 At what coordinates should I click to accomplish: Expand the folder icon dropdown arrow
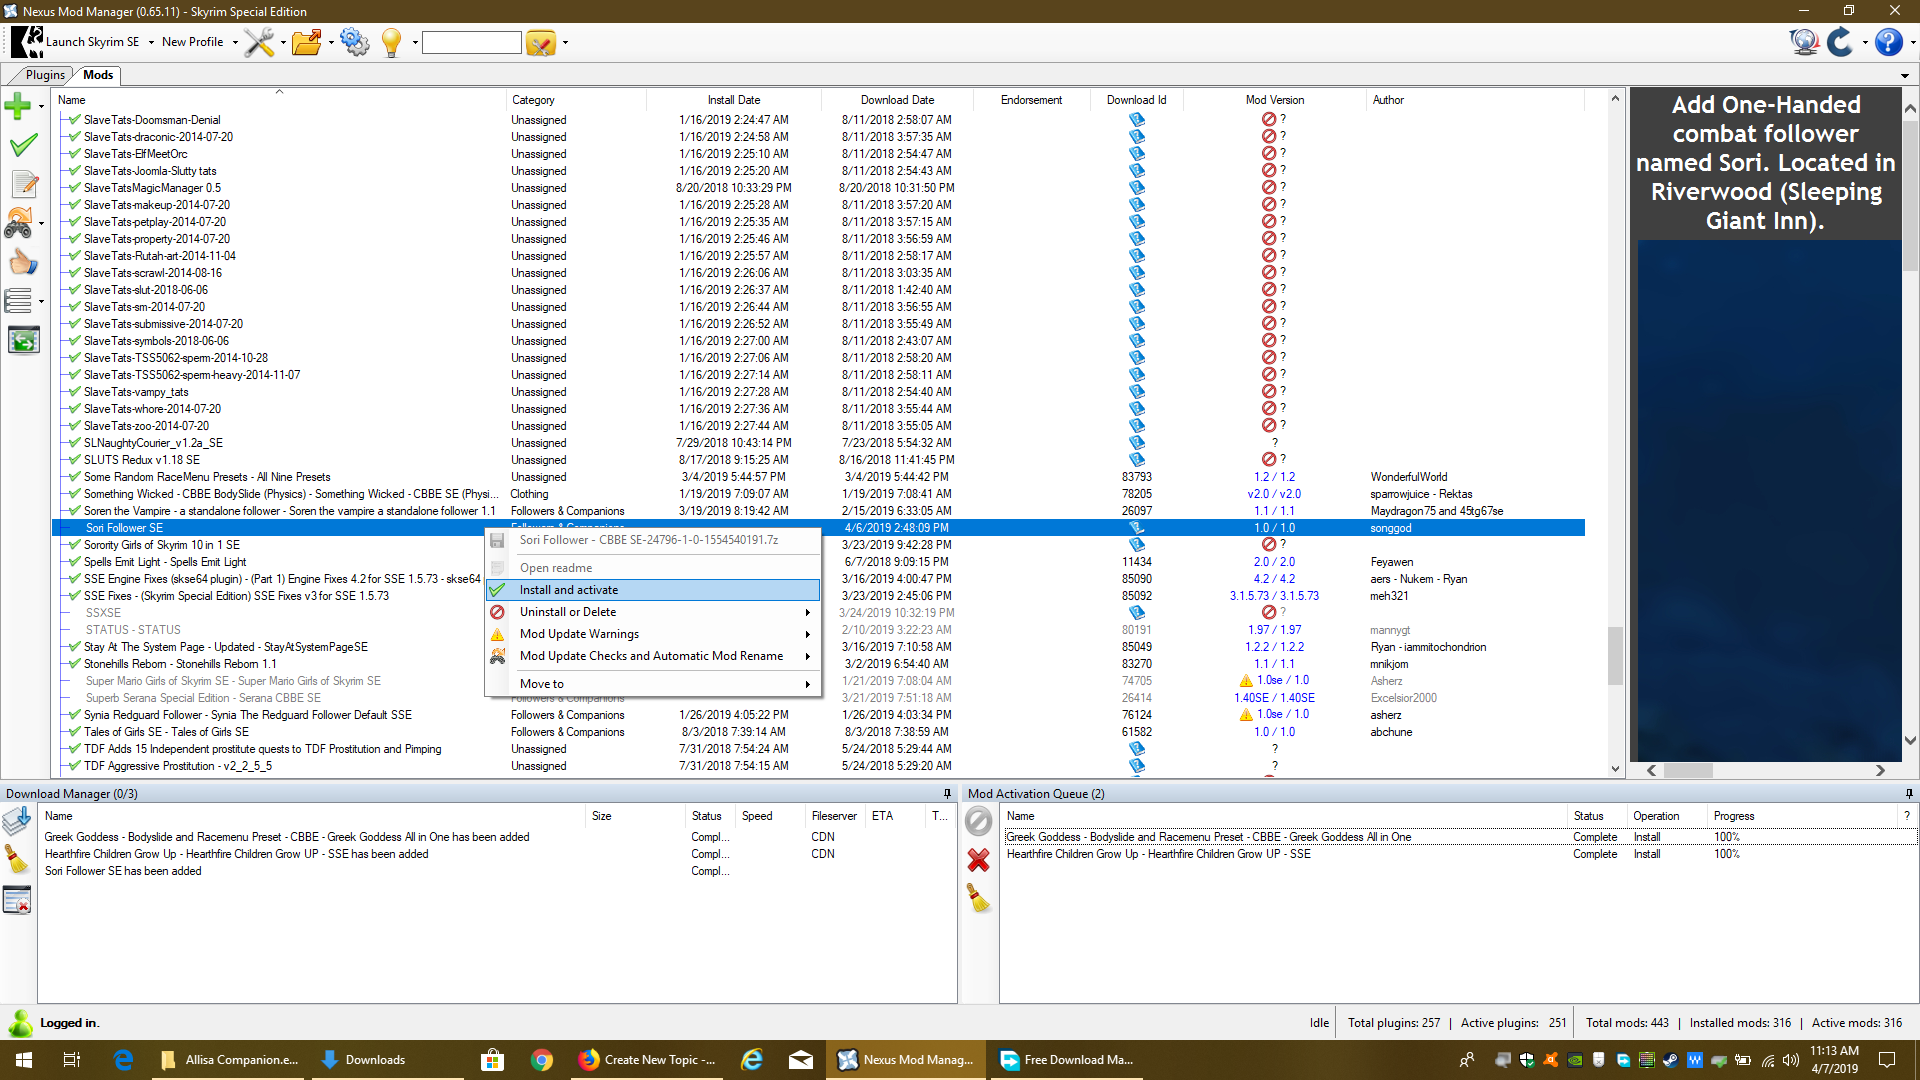331,43
